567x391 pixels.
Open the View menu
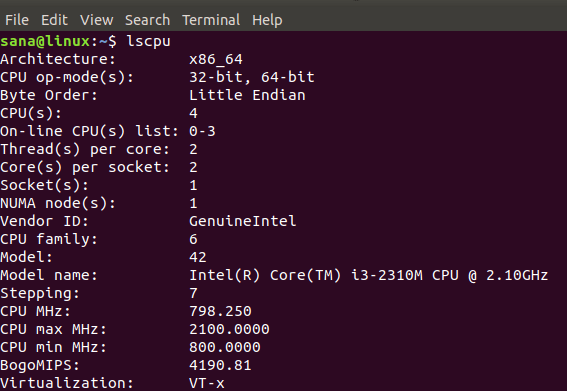(97, 20)
